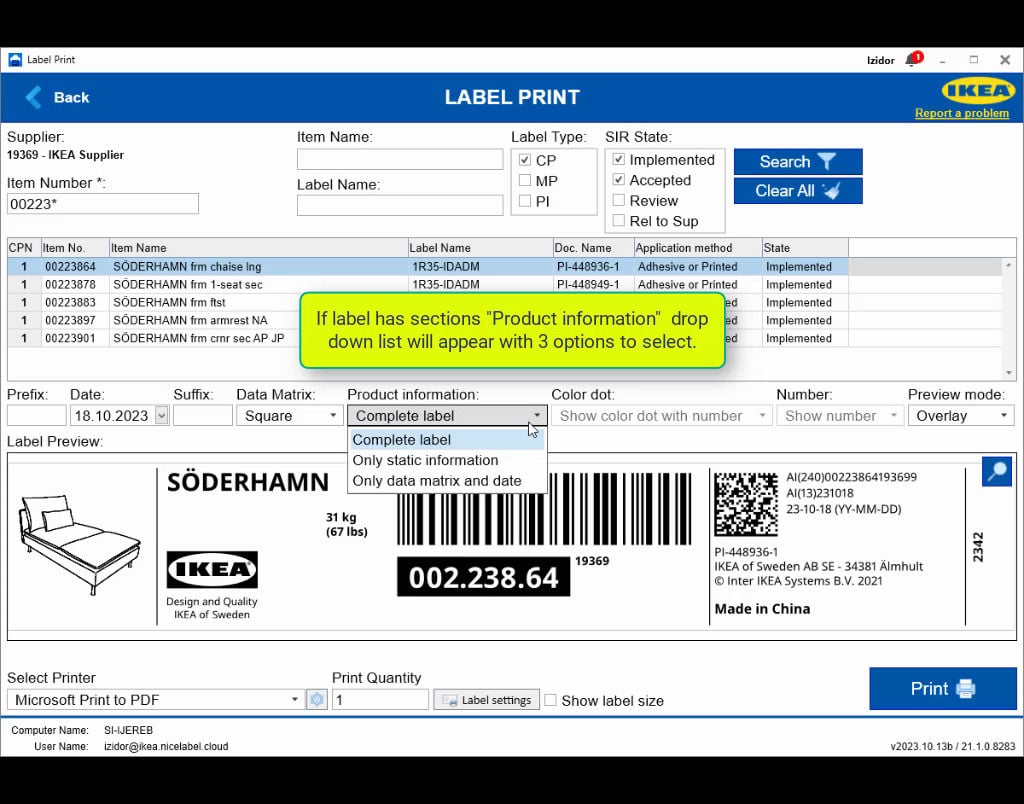Sort by State column header
Screen dimensions: 1024x804
tap(805, 248)
